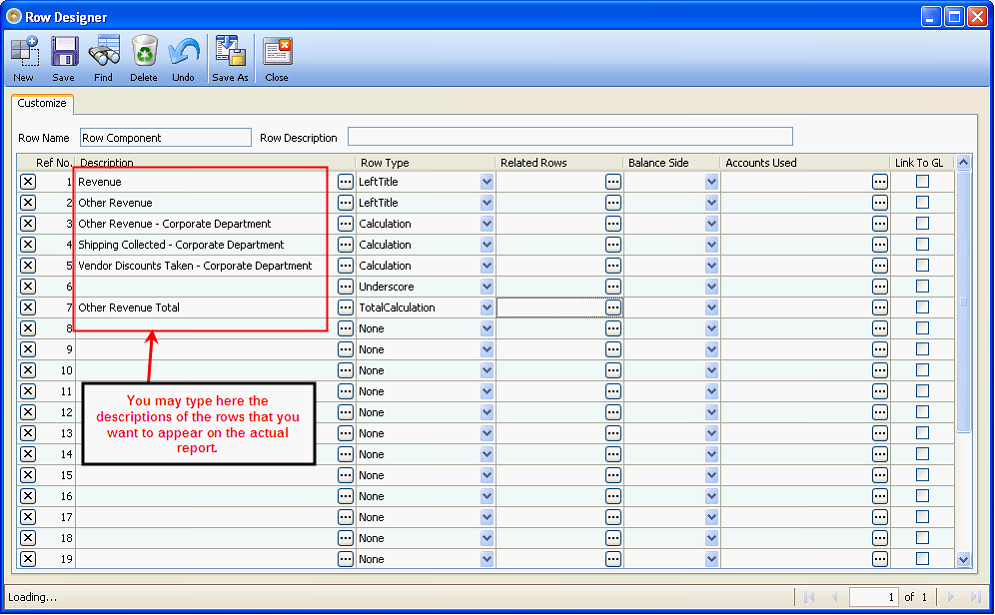The height and width of the screenshot is (615, 995).
Task: Click the grid scroll down arrow
Action: [963, 559]
